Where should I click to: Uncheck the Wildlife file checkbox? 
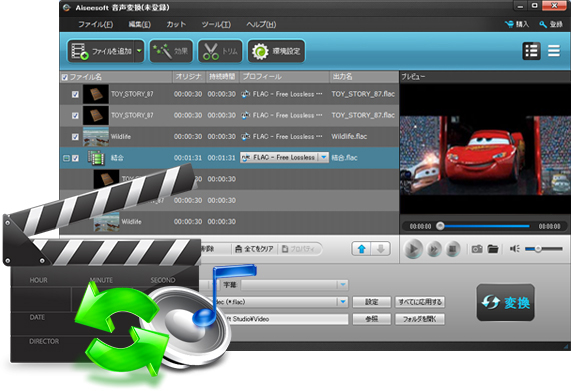(75, 137)
